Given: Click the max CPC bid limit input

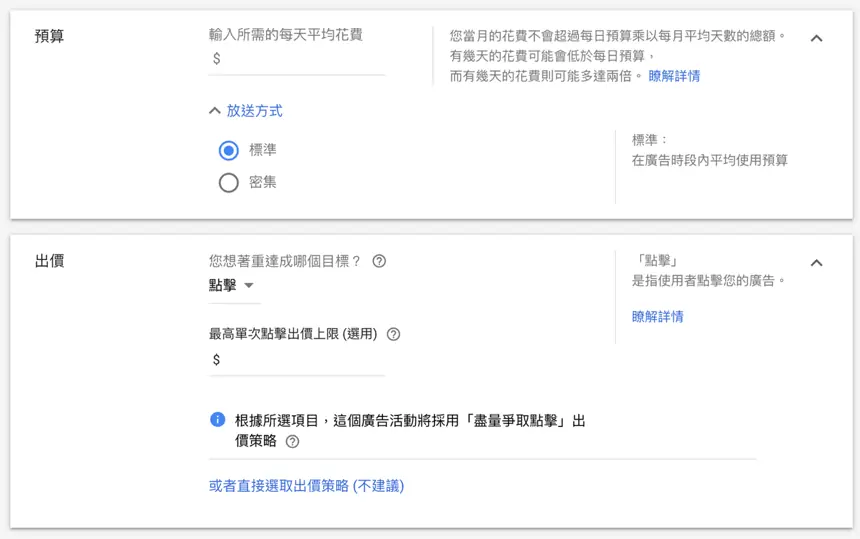Looking at the screenshot, I should coord(297,360).
